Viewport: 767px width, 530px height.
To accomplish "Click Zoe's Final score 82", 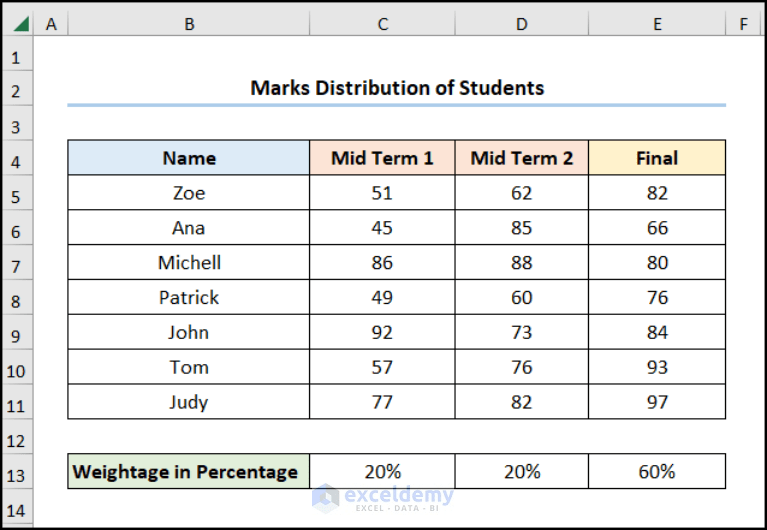I will pos(657,193).
